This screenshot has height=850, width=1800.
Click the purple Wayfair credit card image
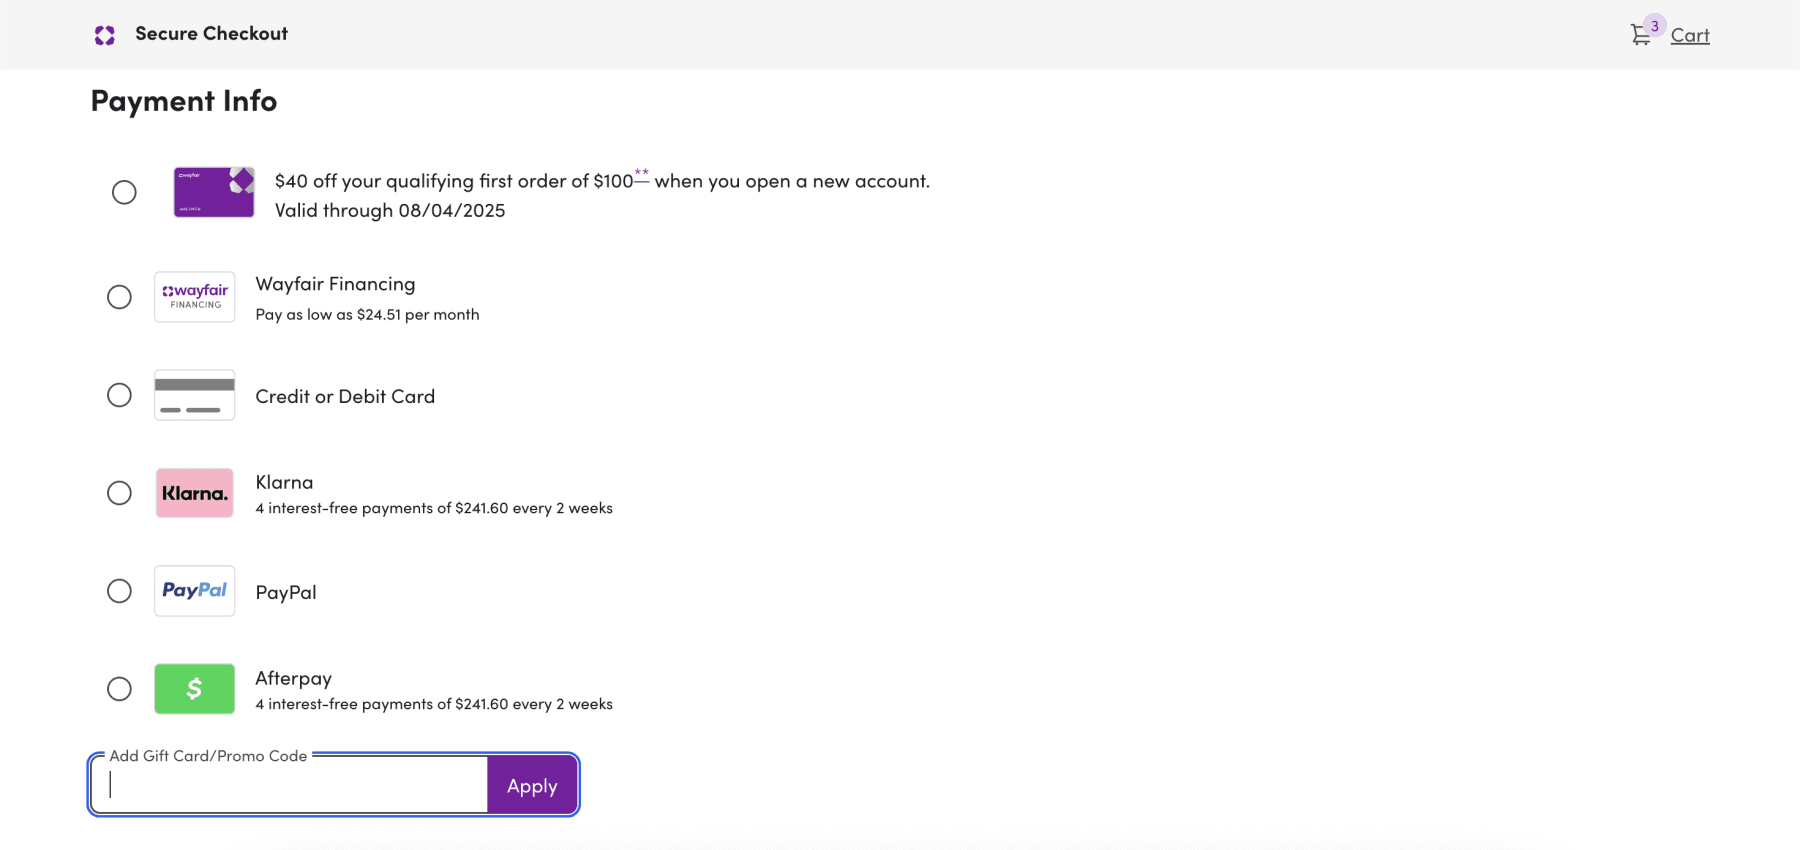213,192
